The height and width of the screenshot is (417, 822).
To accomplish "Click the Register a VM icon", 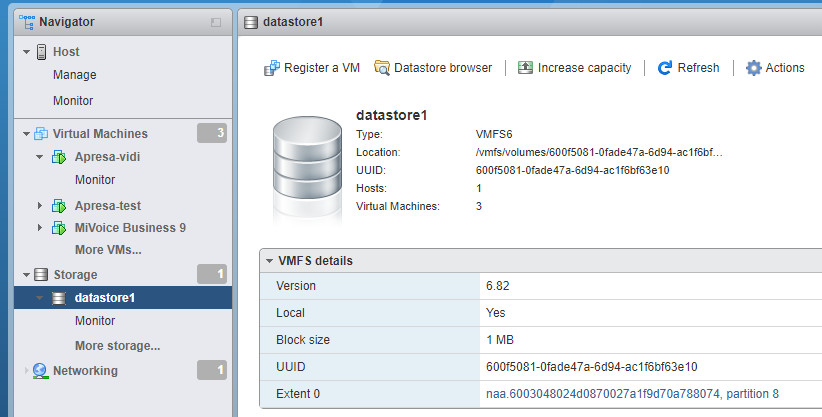I will click(271, 68).
